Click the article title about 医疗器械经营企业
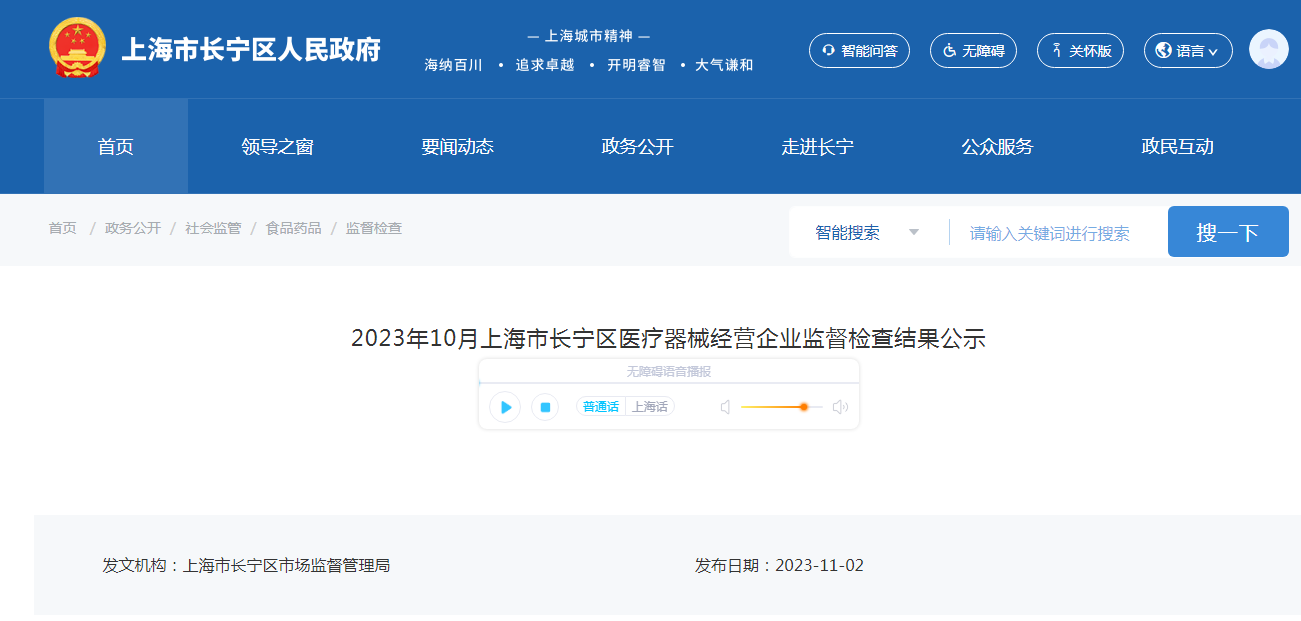 click(668, 338)
